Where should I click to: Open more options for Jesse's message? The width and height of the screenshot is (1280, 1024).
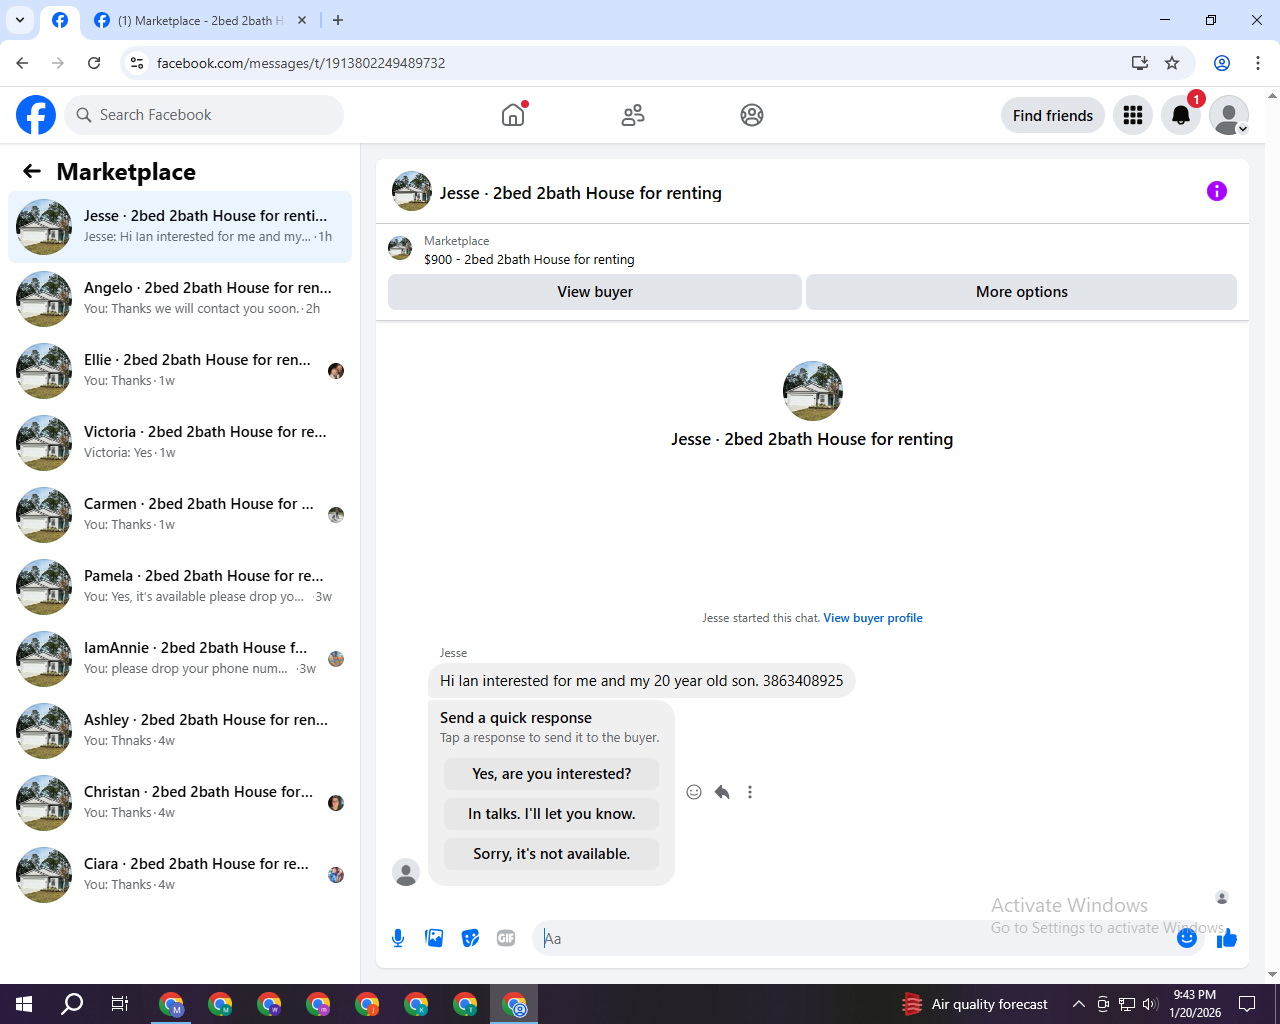tap(750, 792)
